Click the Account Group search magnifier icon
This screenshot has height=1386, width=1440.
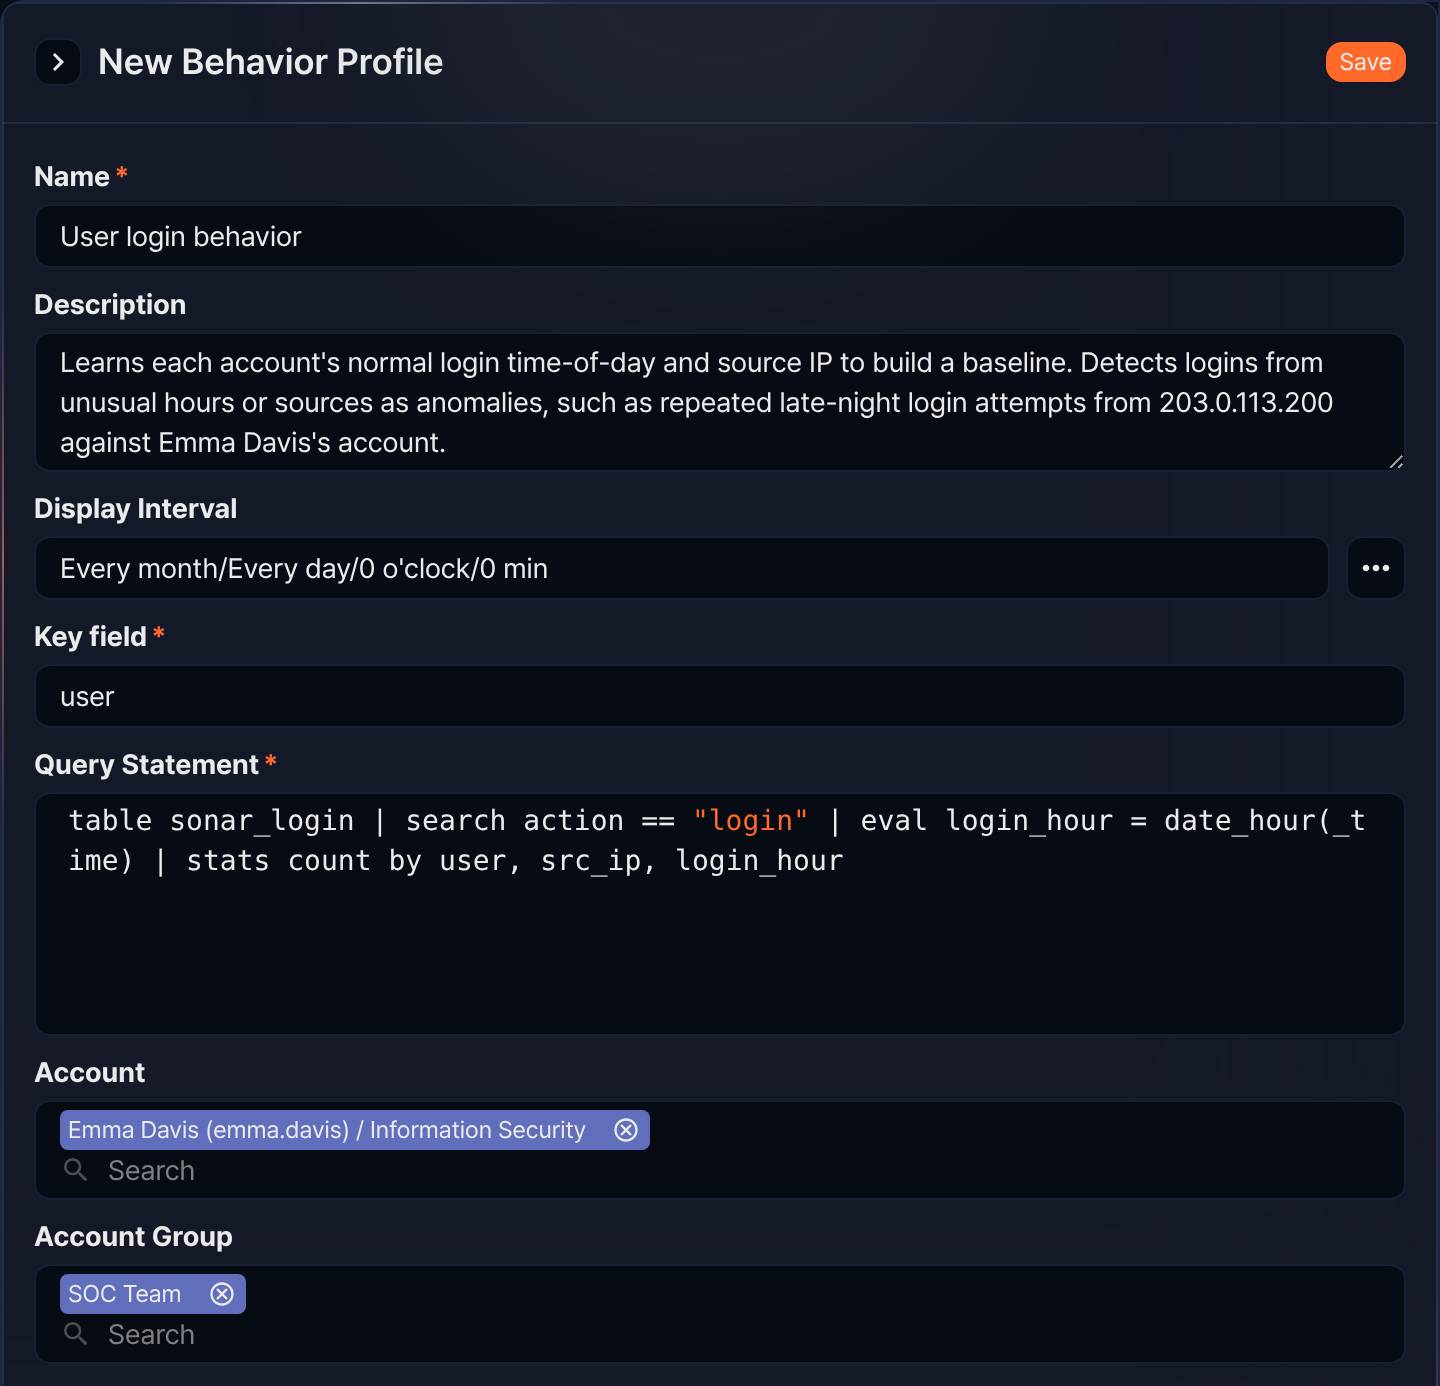[75, 1334]
